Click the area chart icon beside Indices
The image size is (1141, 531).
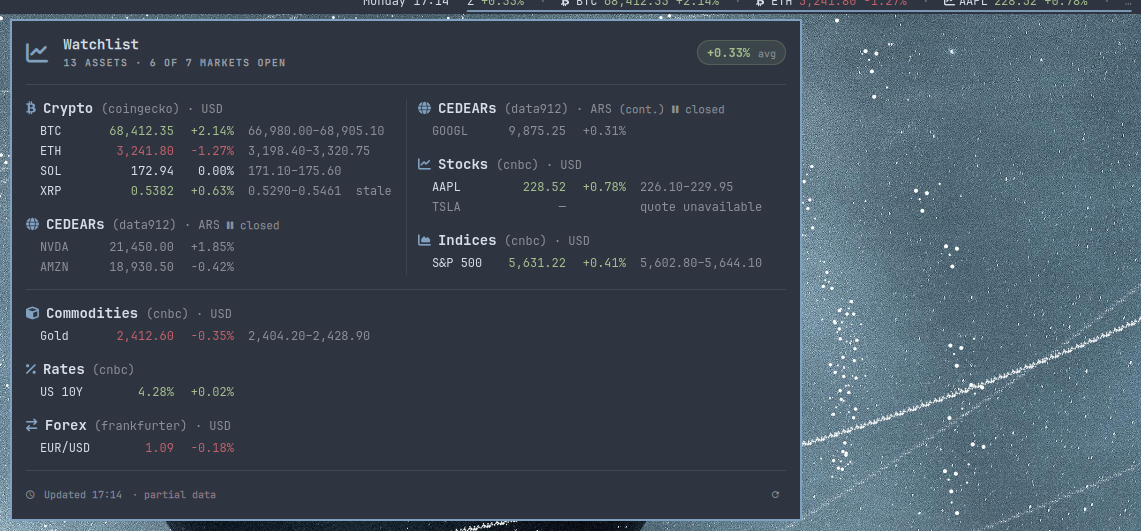click(424, 240)
